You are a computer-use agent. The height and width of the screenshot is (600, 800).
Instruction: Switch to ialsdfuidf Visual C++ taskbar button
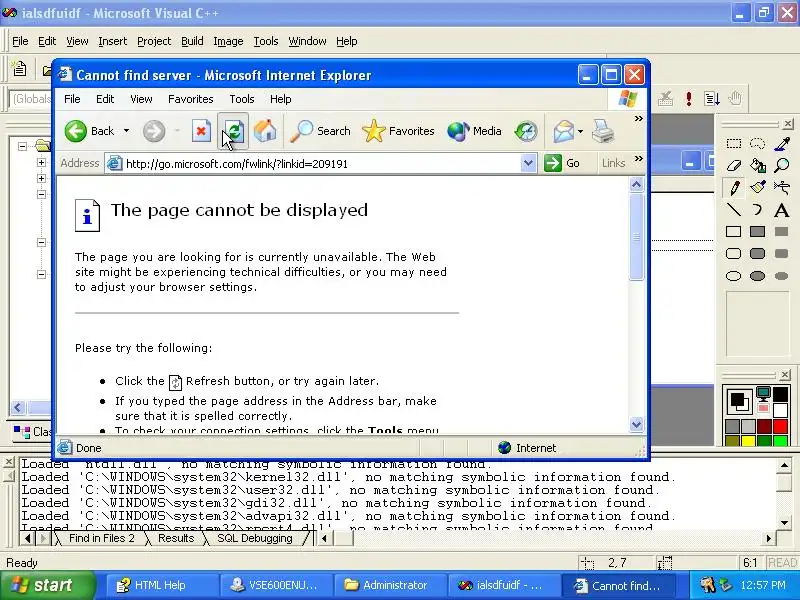(x=504, y=585)
